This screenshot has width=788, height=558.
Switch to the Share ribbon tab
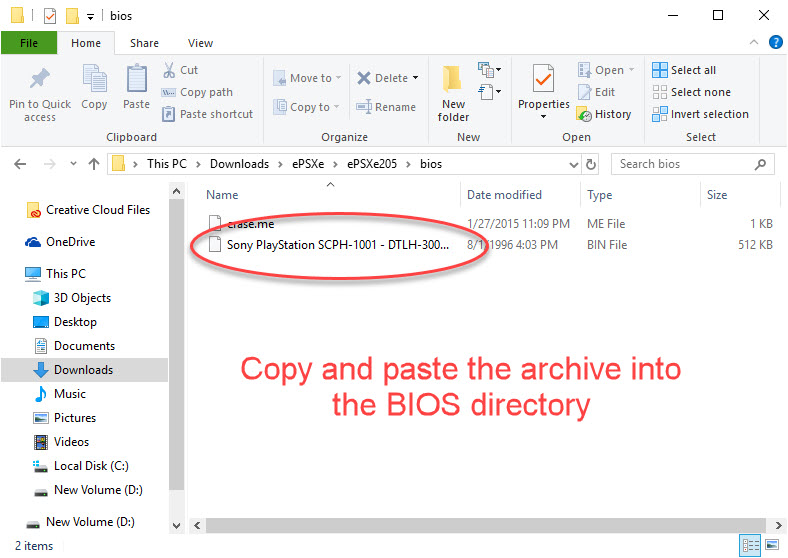click(x=144, y=43)
